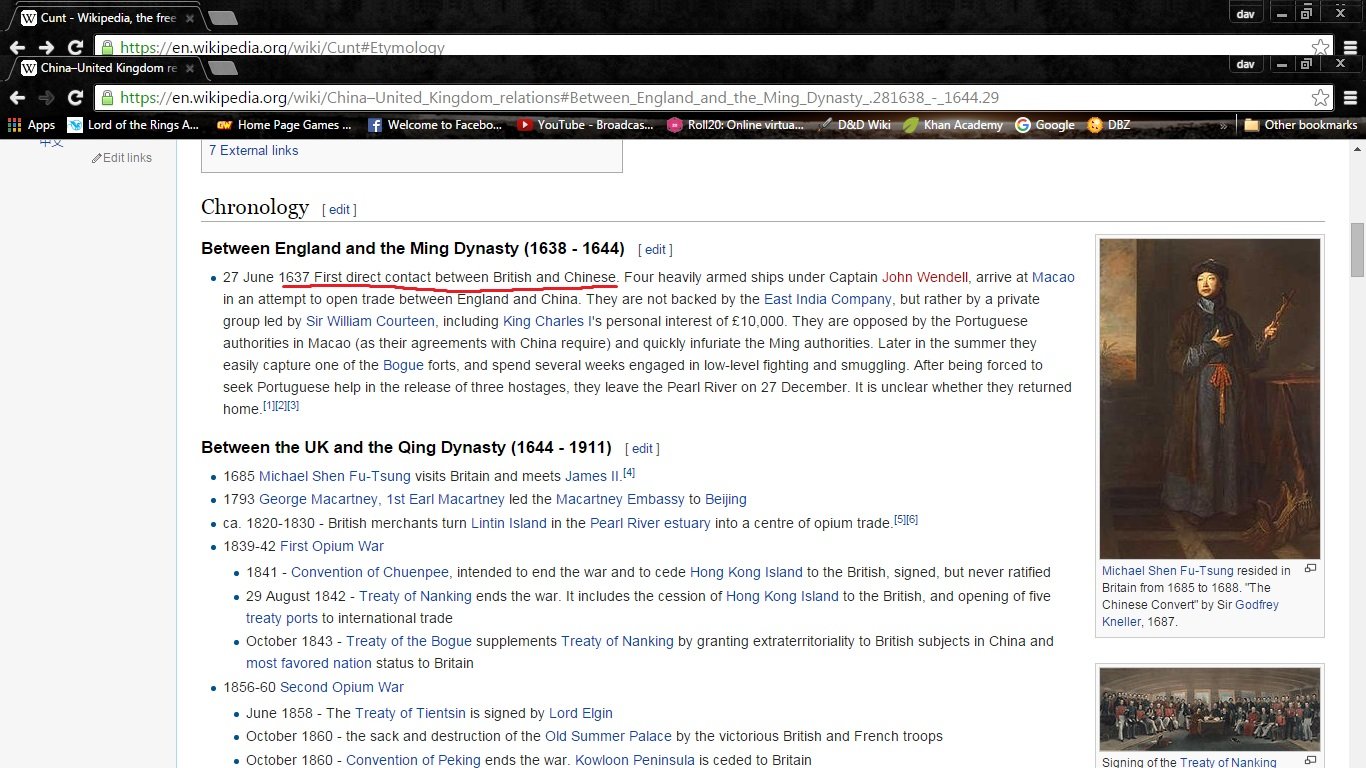Edit the Chronology section

point(339,209)
